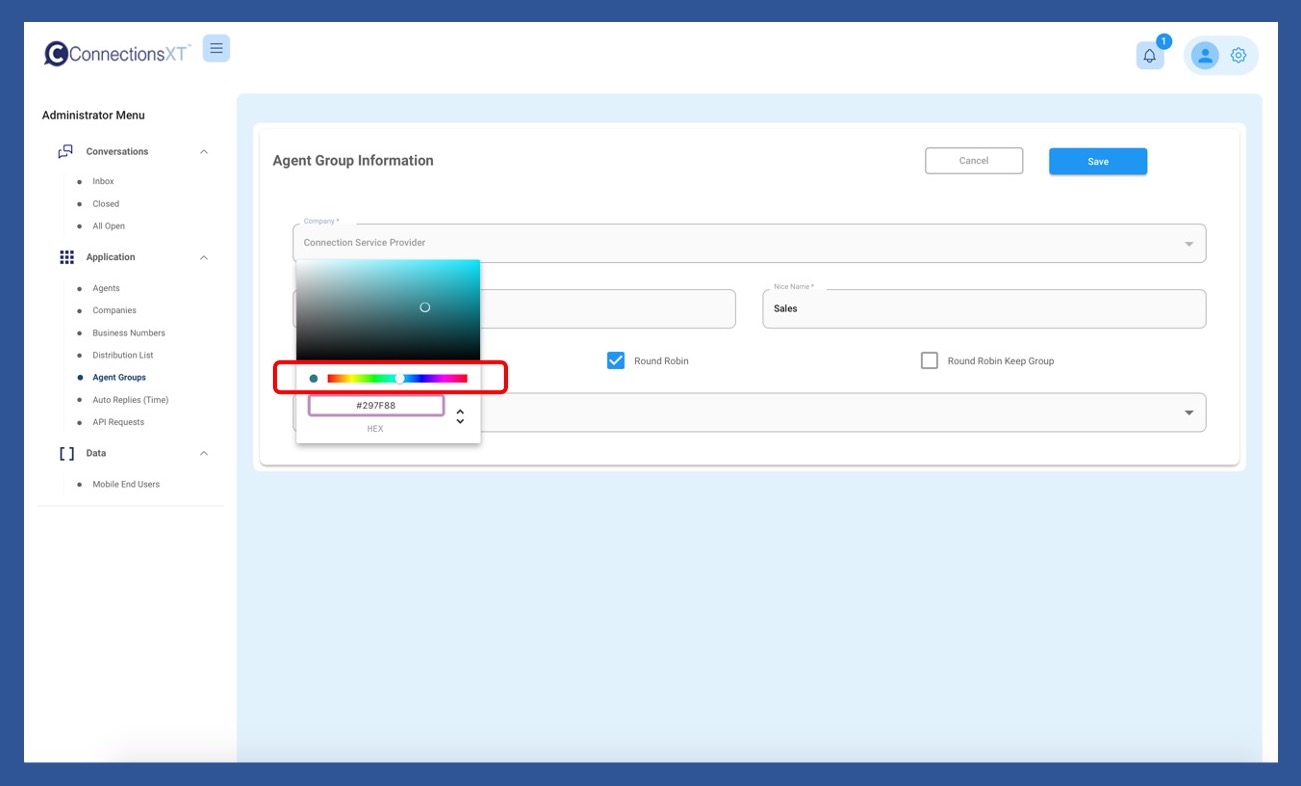
Task: Enable Round Robin Keep Group checkbox
Action: tap(929, 361)
